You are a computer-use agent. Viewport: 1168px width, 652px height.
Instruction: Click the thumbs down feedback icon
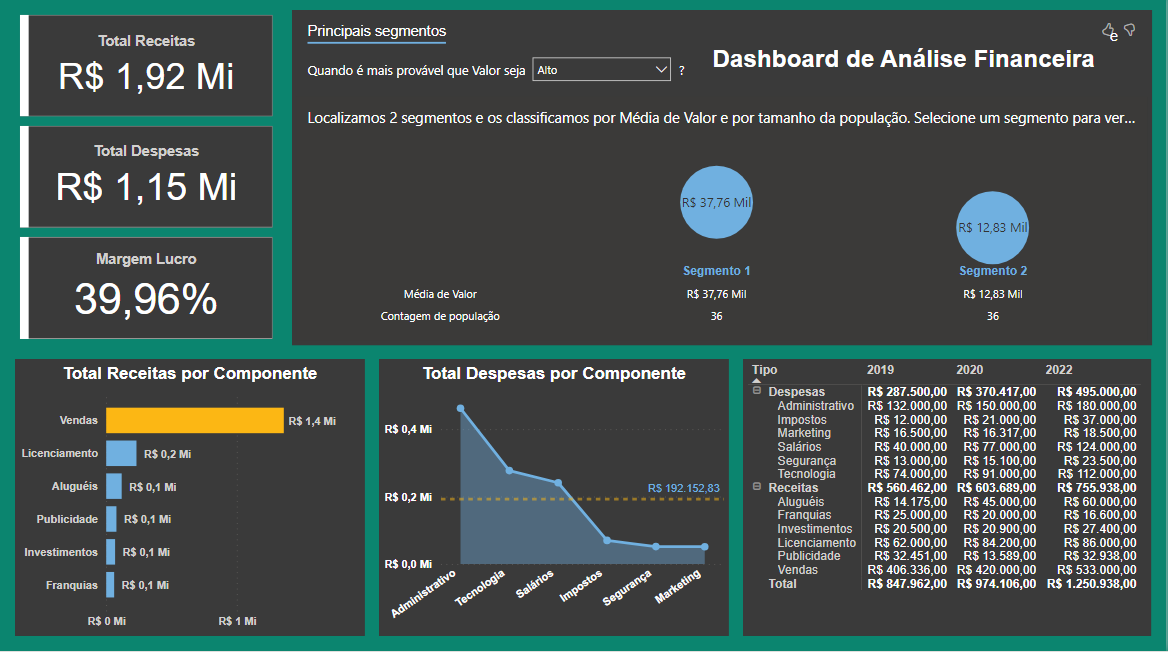[x=1129, y=30]
